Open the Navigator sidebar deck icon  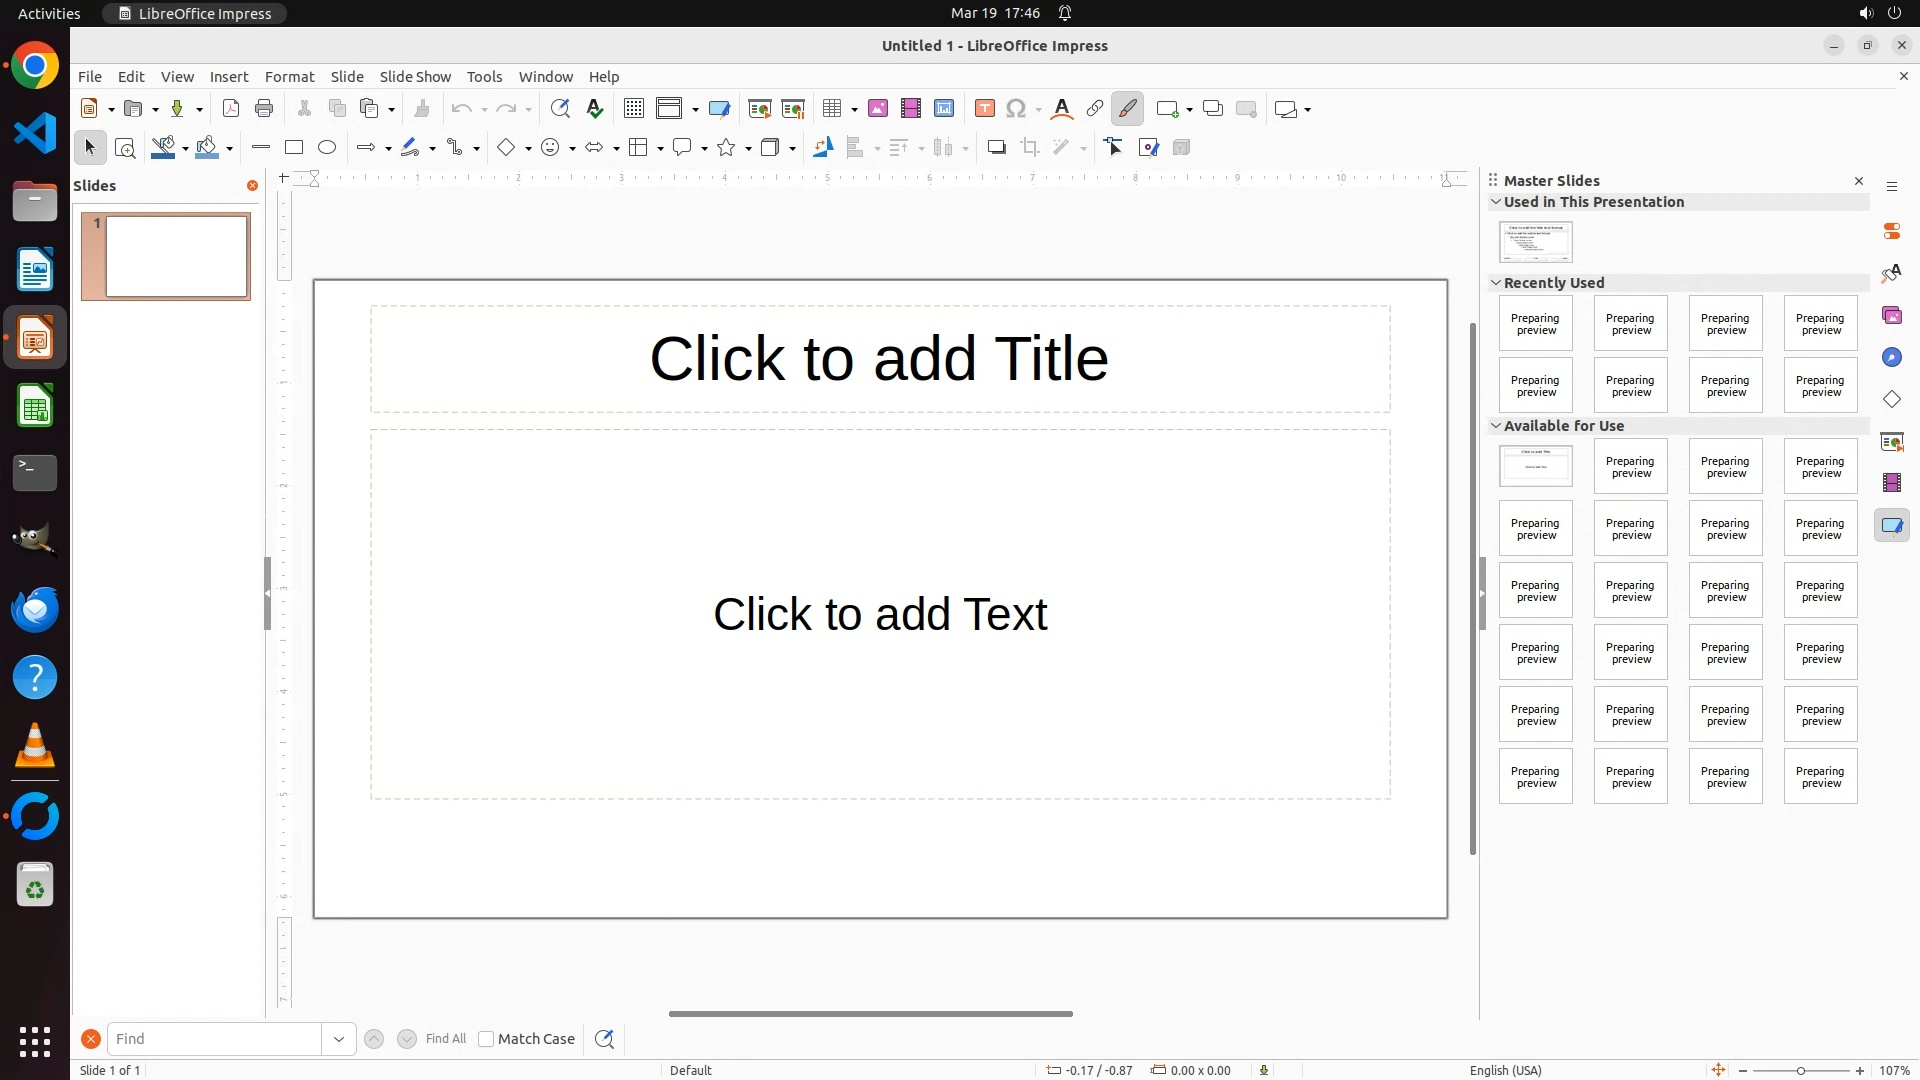[x=1892, y=358]
